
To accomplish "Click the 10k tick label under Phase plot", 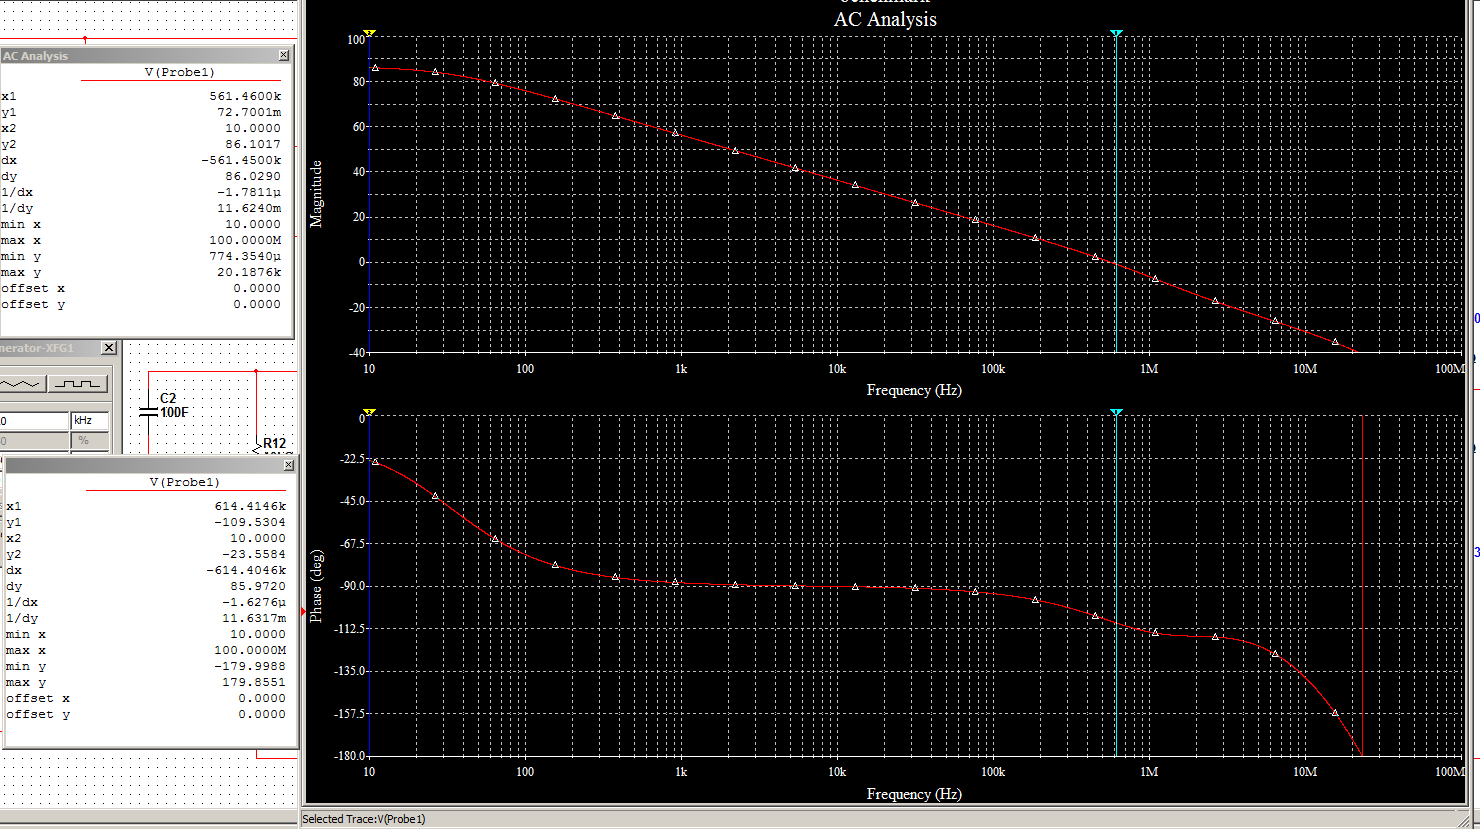I will pos(837,772).
